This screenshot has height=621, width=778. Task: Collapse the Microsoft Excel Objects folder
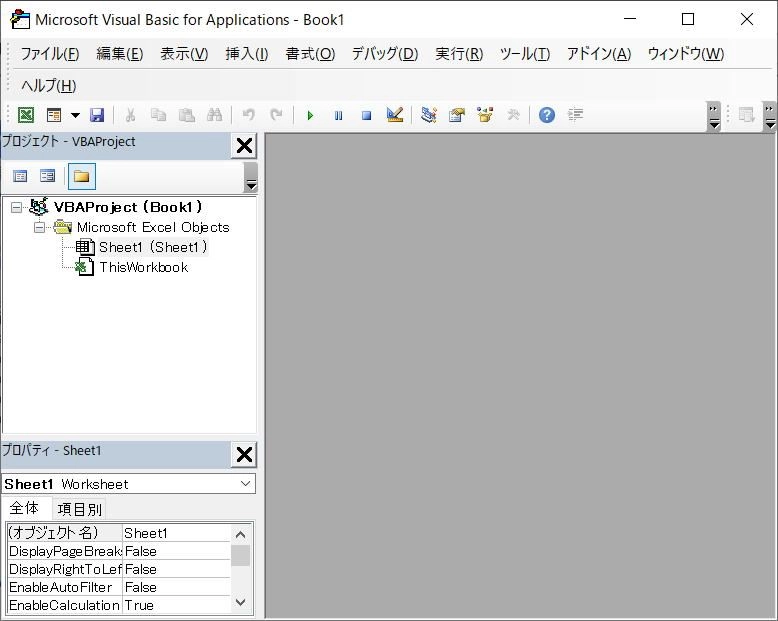pos(39,228)
